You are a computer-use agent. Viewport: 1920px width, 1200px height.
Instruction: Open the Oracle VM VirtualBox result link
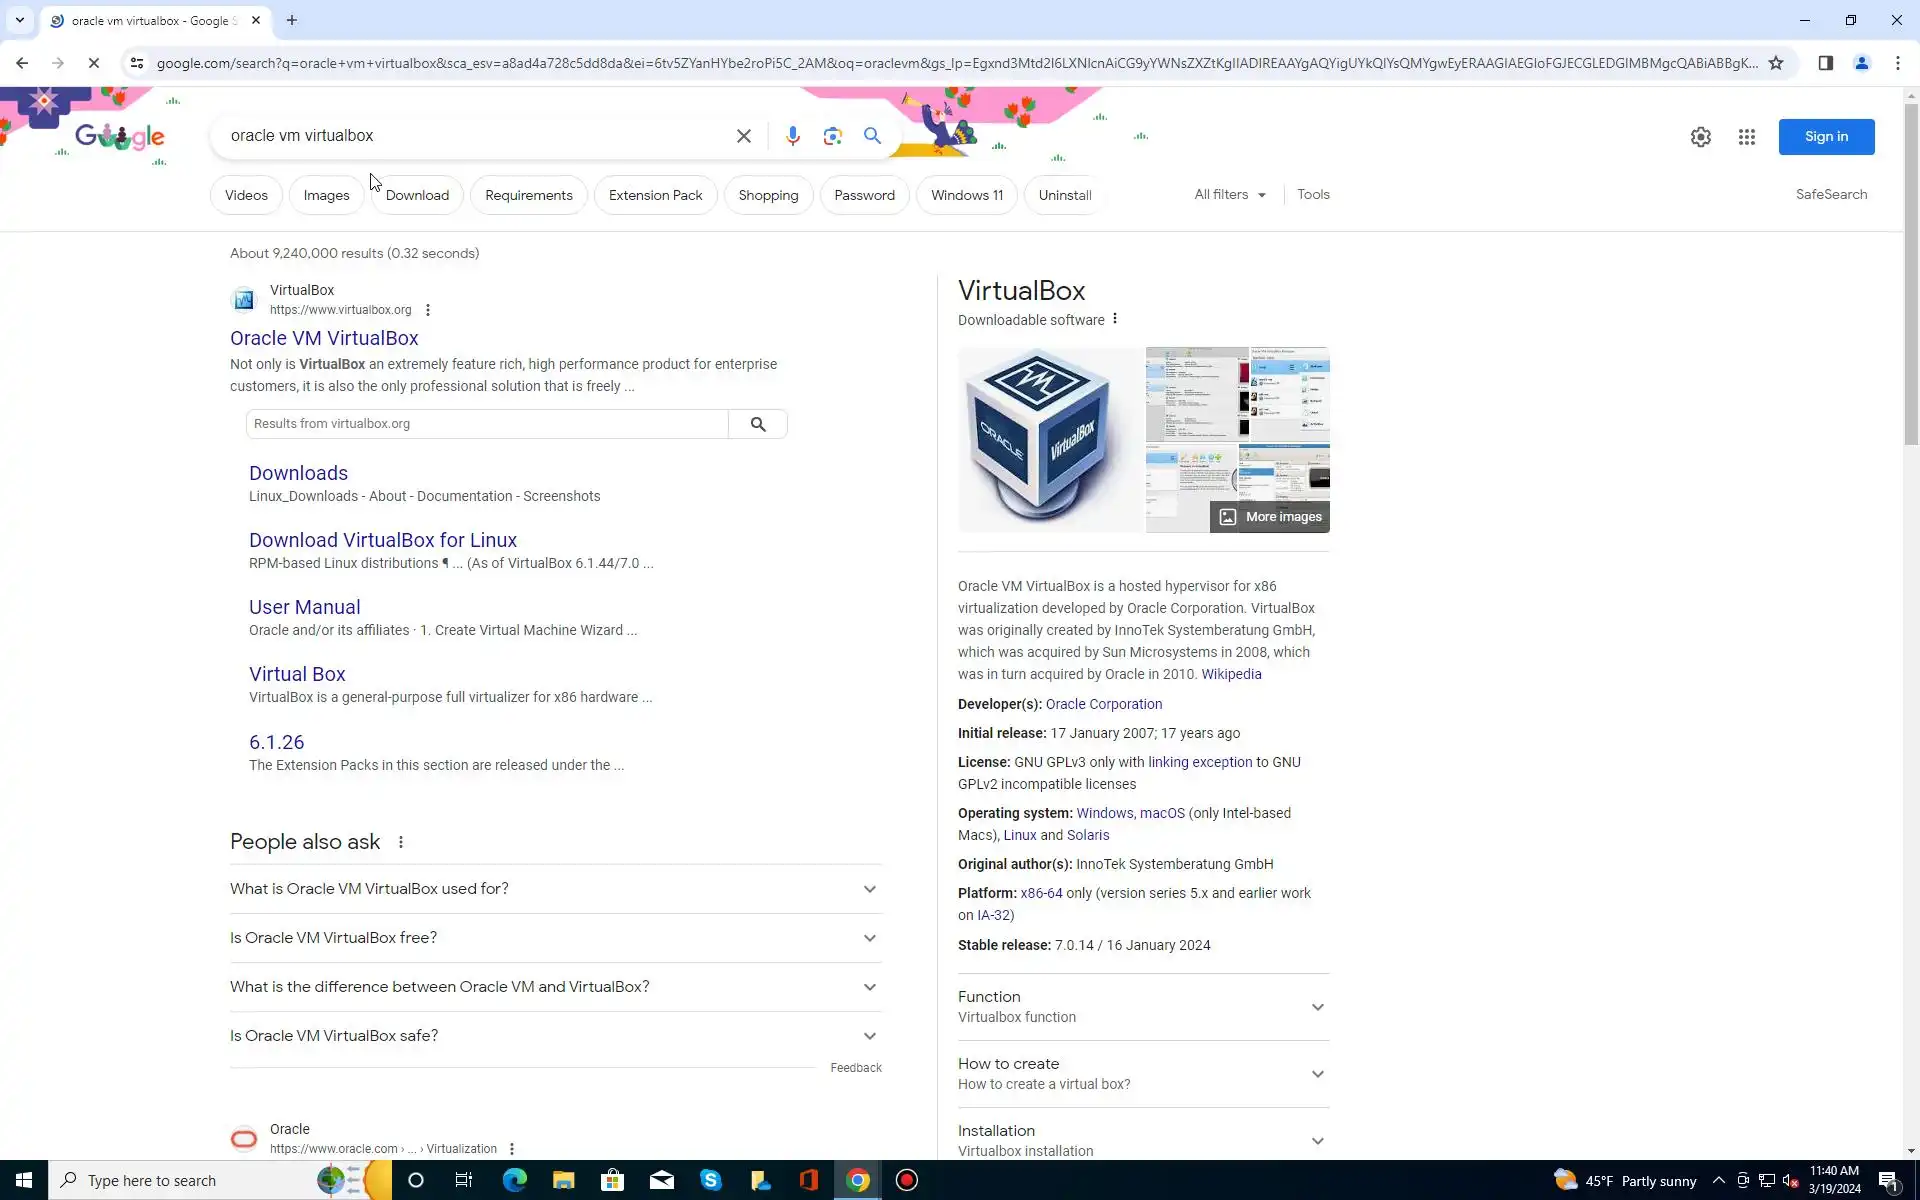pyautogui.click(x=324, y=338)
